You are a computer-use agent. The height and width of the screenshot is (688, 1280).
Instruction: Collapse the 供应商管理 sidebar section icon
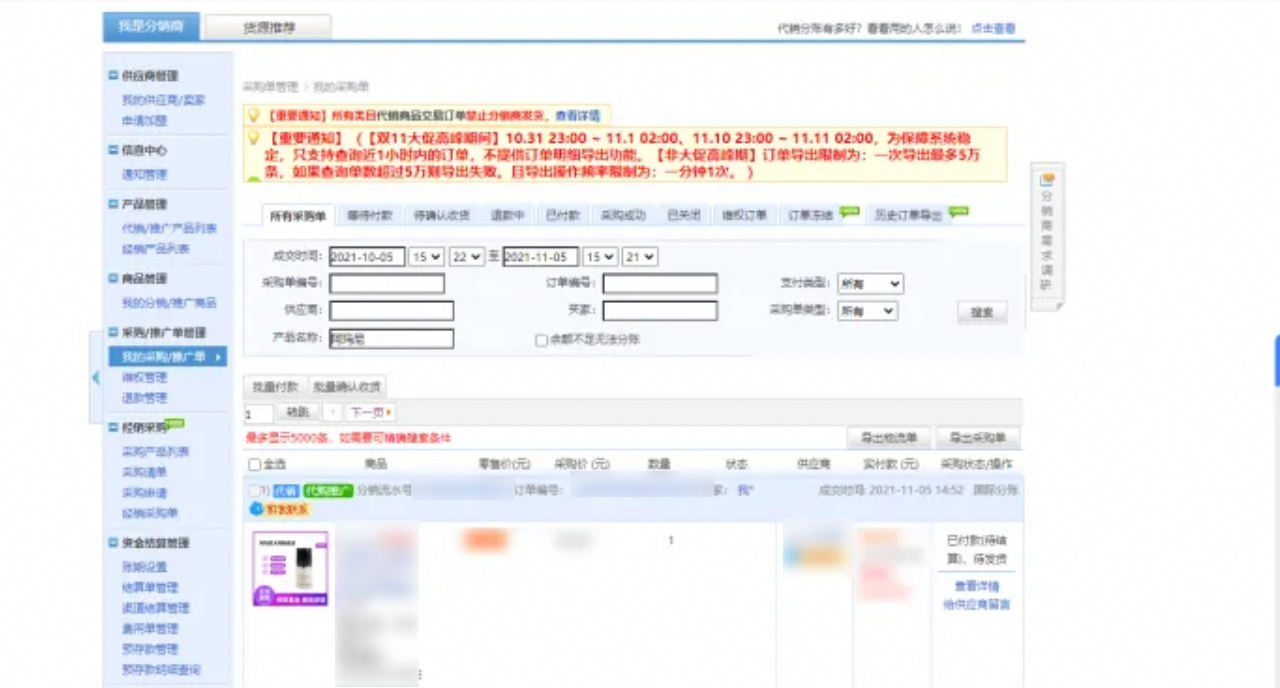click(113, 76)
